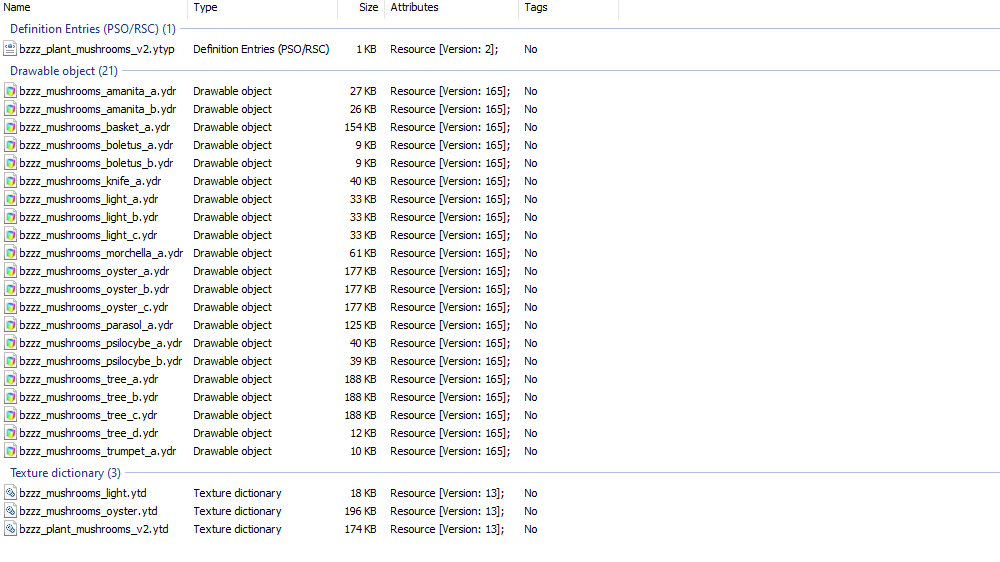Click the bzzz_mushrooms_knife_a.ydr drawable icon
The width and height of the screenshot is (1000, 562).
click(10, 181)
